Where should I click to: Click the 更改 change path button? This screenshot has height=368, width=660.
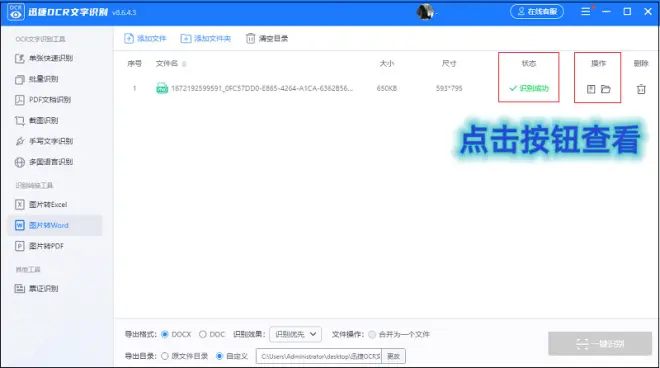[393, 356]
